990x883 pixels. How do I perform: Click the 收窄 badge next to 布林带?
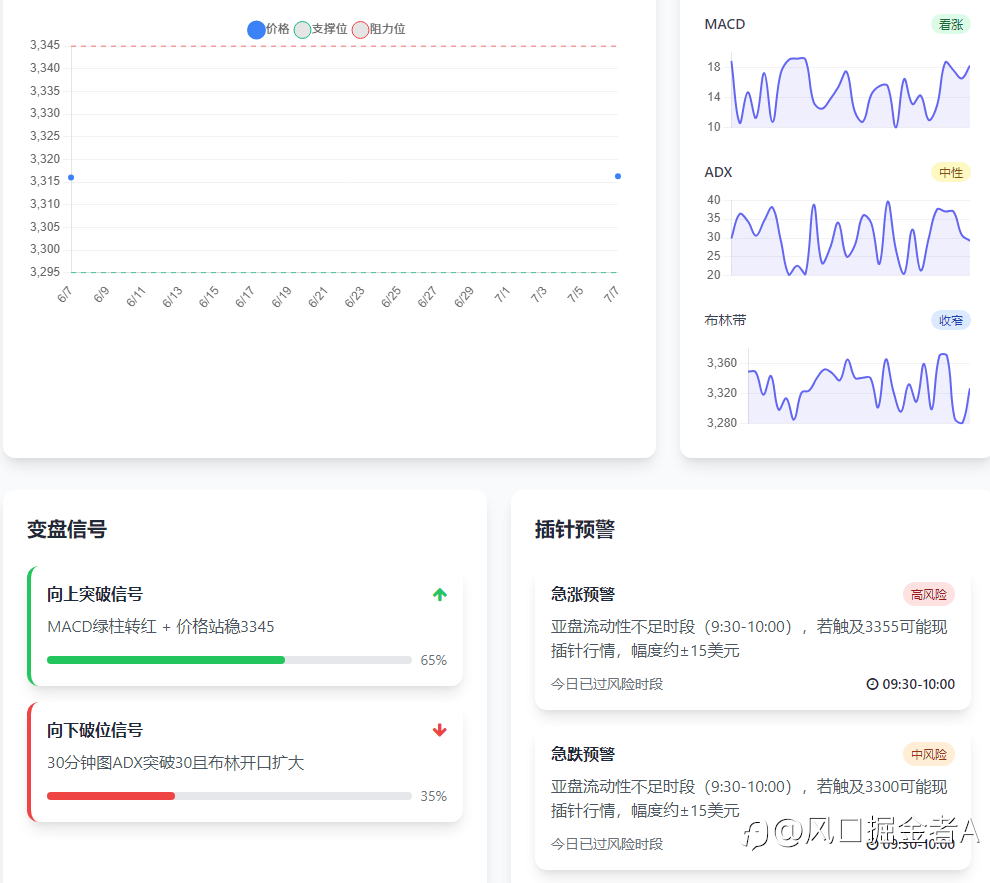[x=951, y=321]
